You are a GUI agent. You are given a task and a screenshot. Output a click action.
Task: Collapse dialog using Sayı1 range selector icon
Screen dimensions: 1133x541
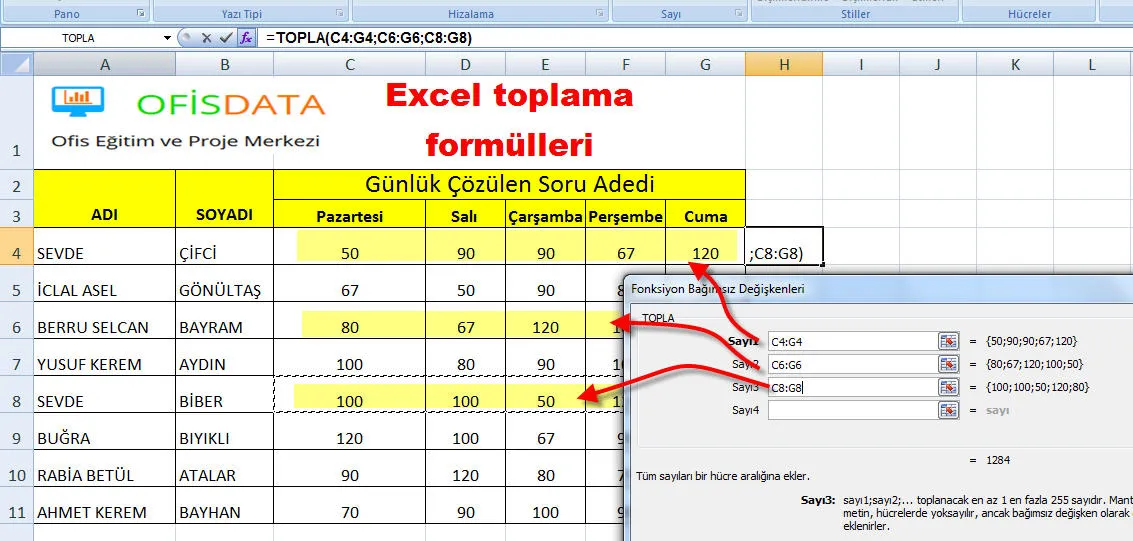[946, 341]
